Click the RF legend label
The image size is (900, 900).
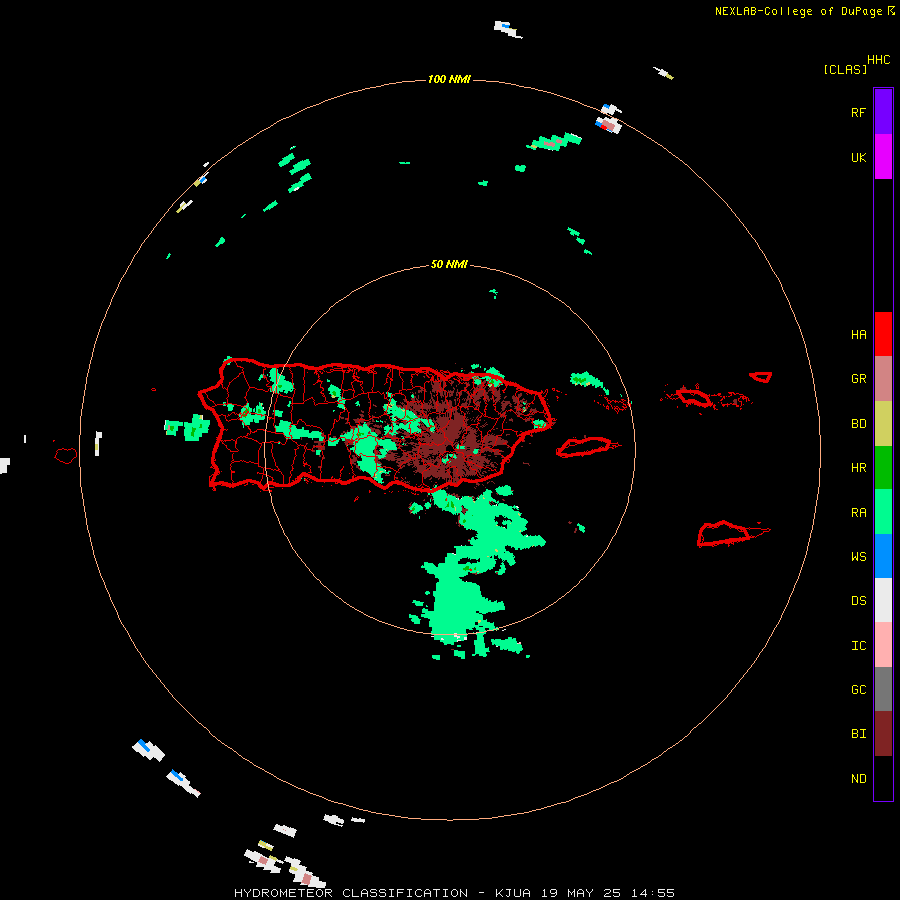pos(858,112)
